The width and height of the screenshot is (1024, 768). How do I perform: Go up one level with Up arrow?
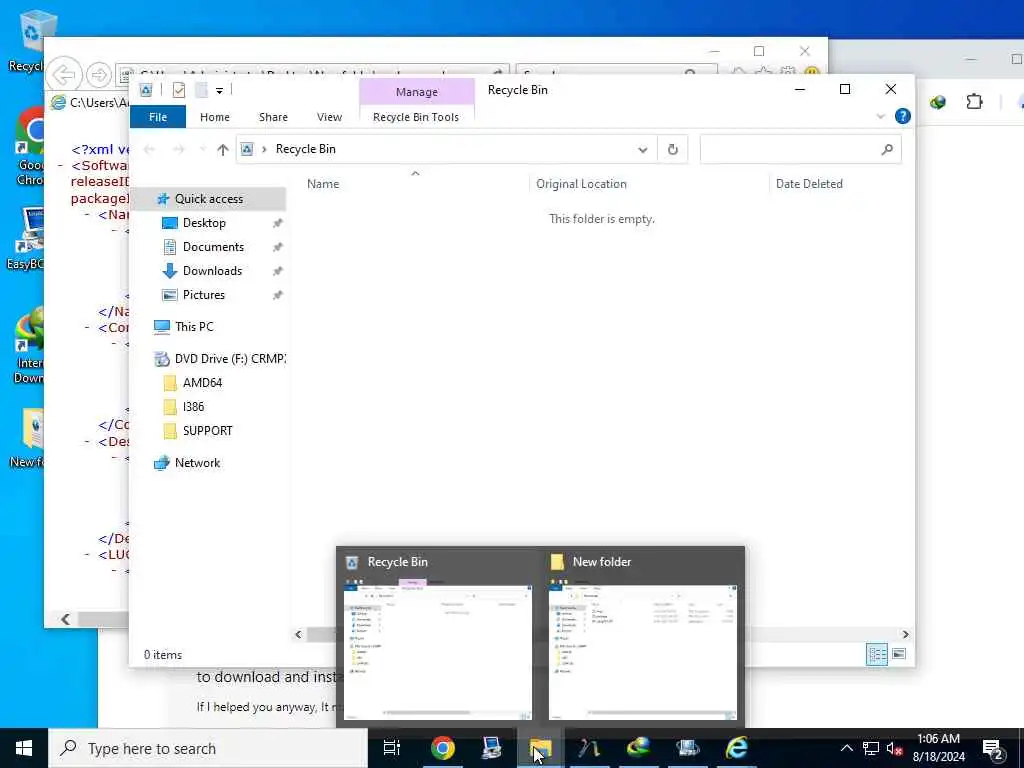coord(223,150)
